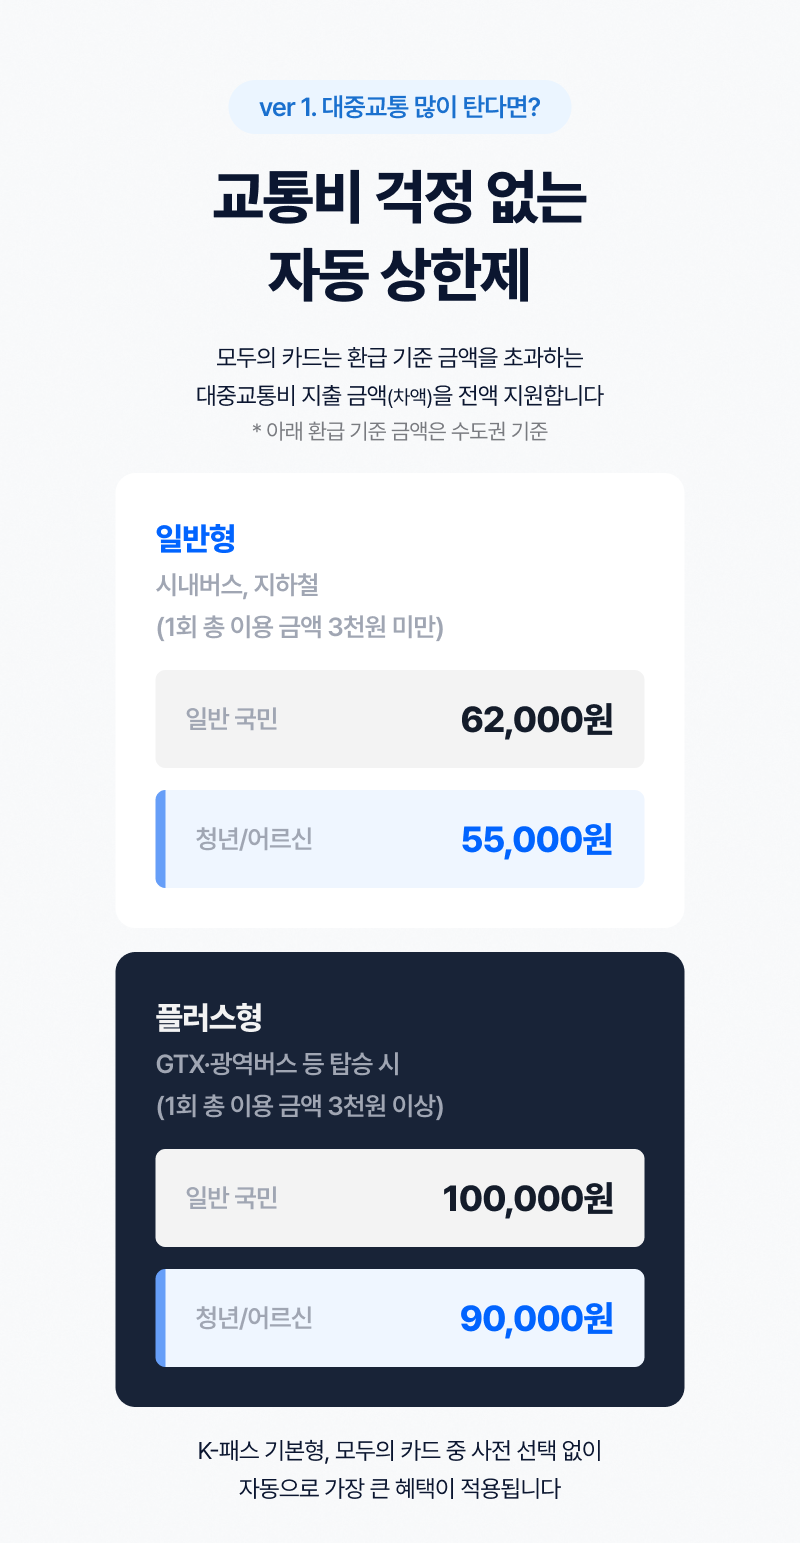Click 일반 국민 label in 플러스형 card

[232, 1198]
